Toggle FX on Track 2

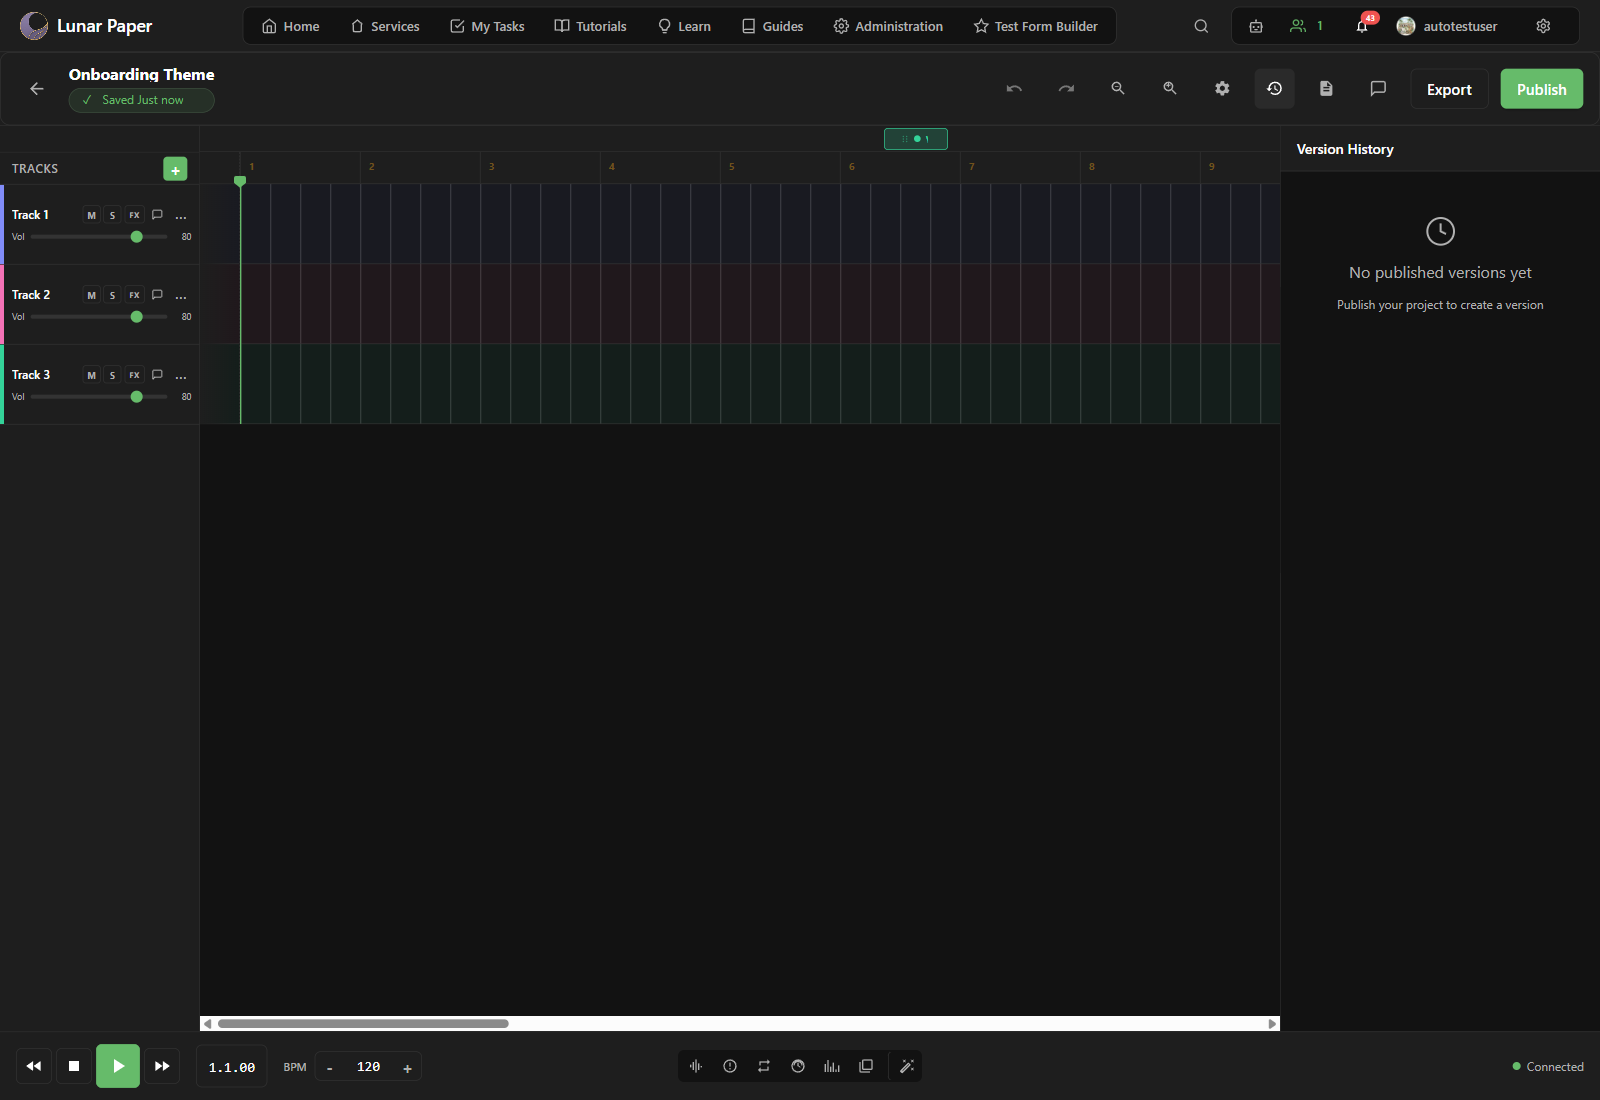pos(134,295)
